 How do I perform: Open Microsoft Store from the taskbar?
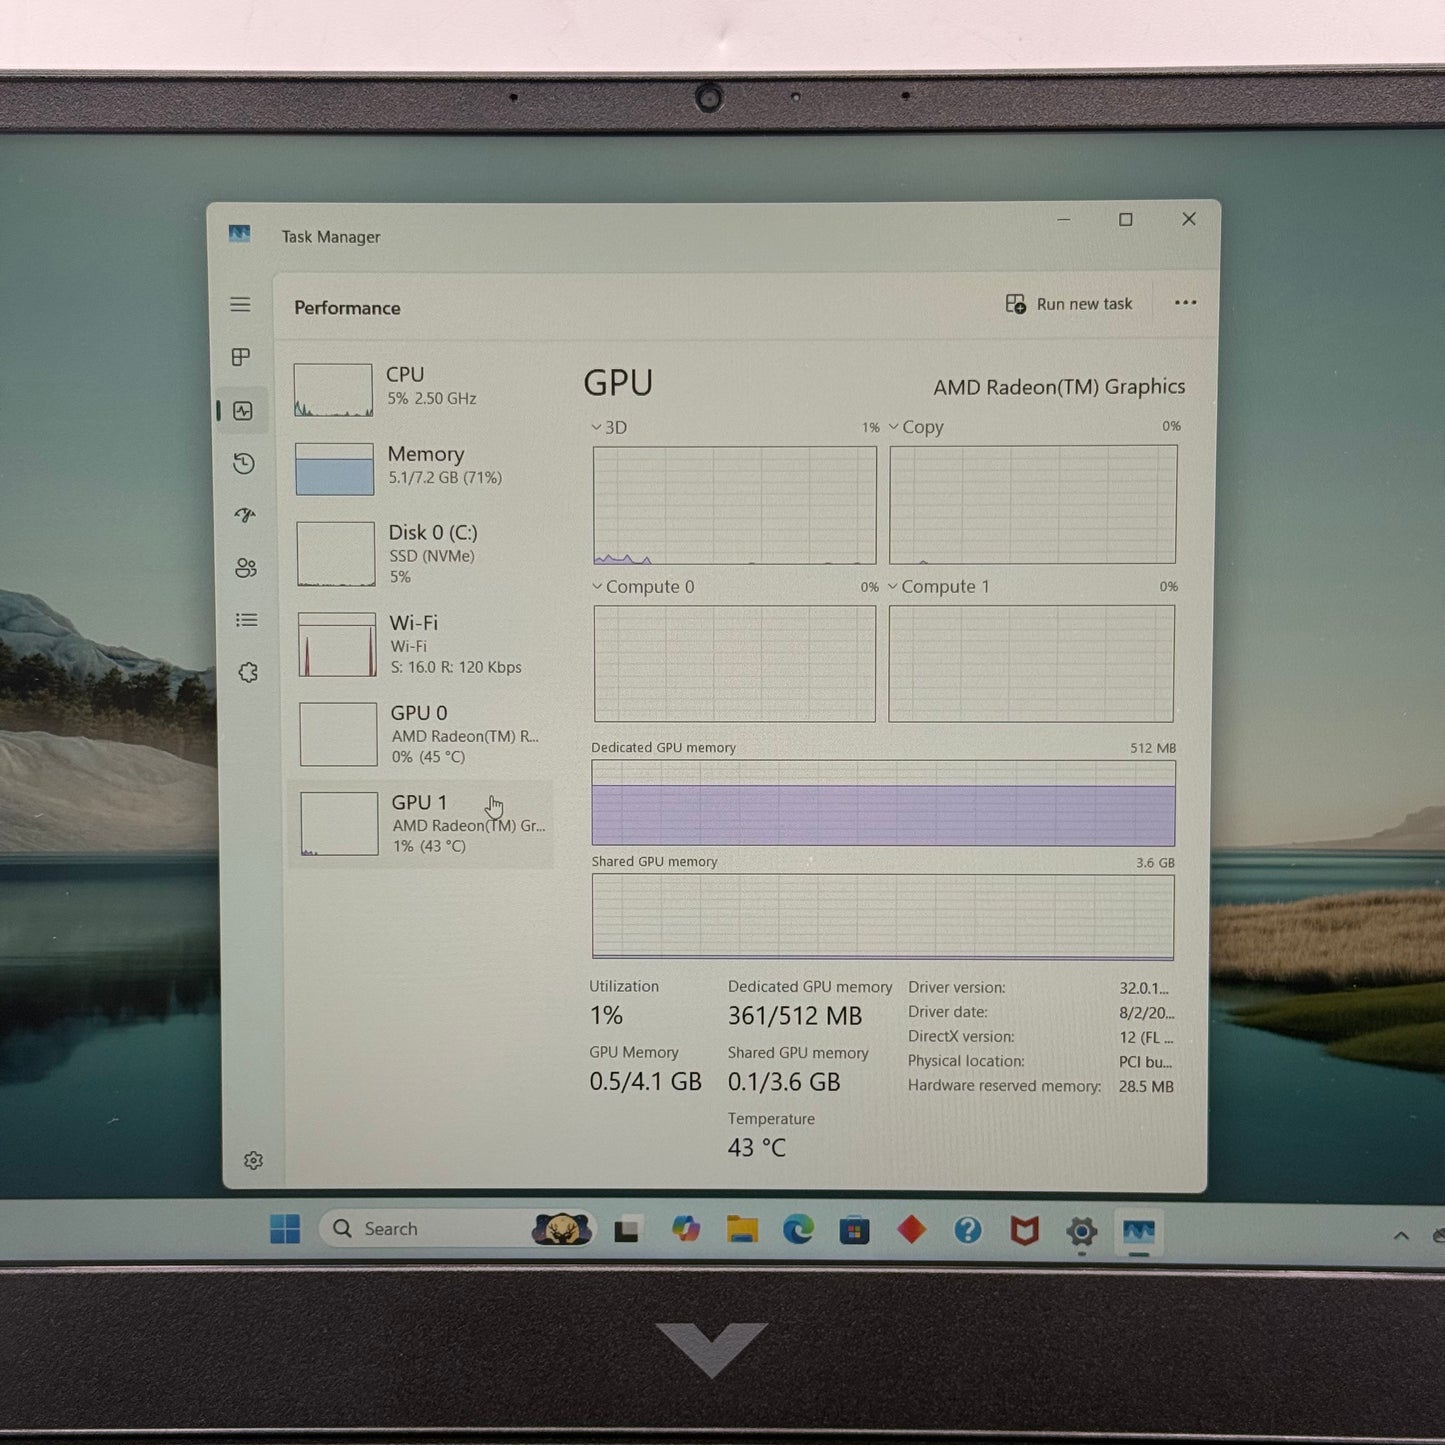click(854, 1230)
